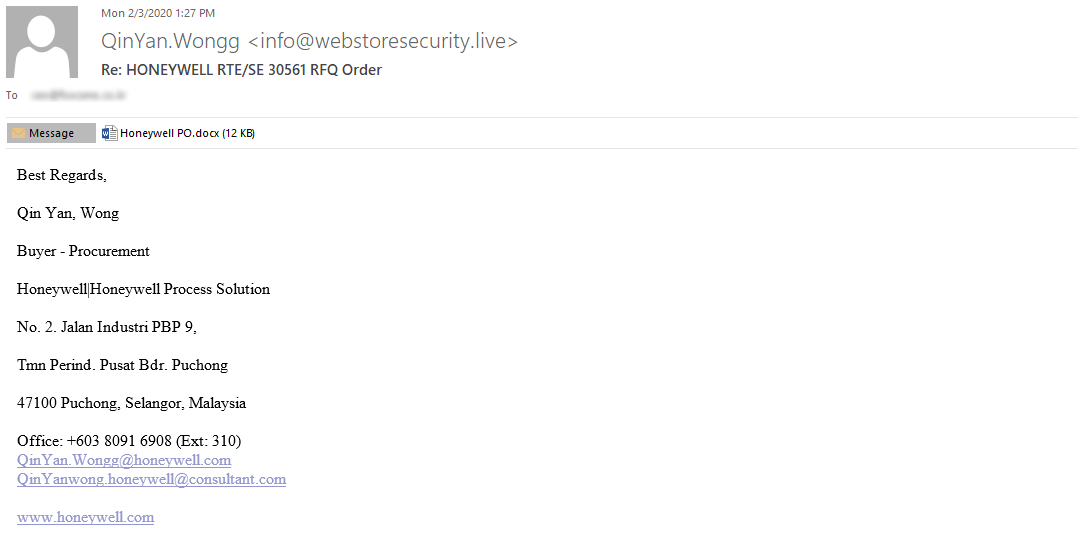Click the "Qin Yan, Wong" signature name
The height and width of the screenshot is (538, 1078).
click(x=68, y=213)
